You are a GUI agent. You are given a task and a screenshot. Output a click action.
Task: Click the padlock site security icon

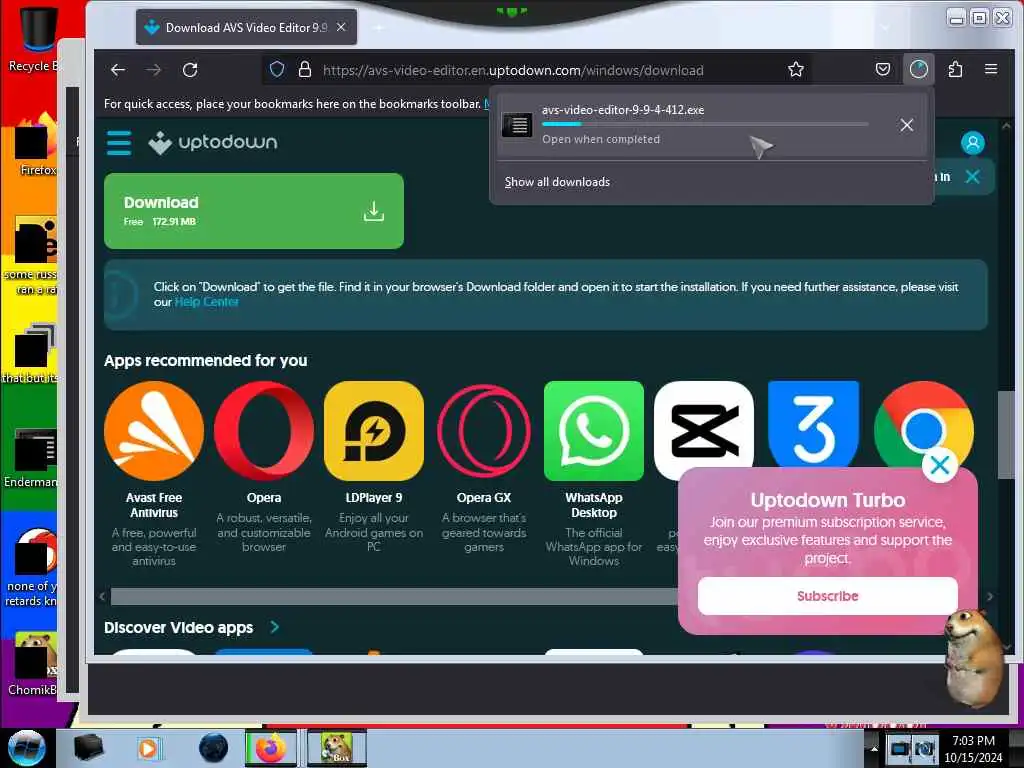pyautogui.click(x=304, y=69)
